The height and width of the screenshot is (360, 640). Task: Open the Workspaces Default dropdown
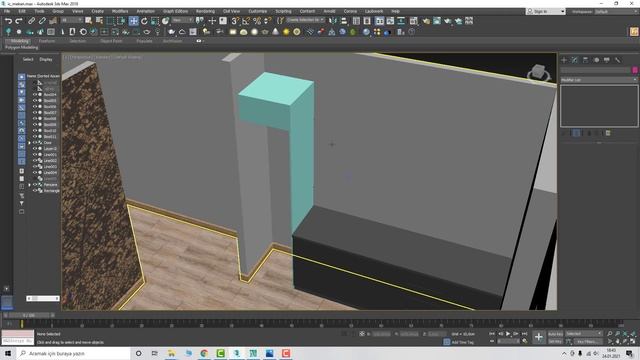coord(616,11)
